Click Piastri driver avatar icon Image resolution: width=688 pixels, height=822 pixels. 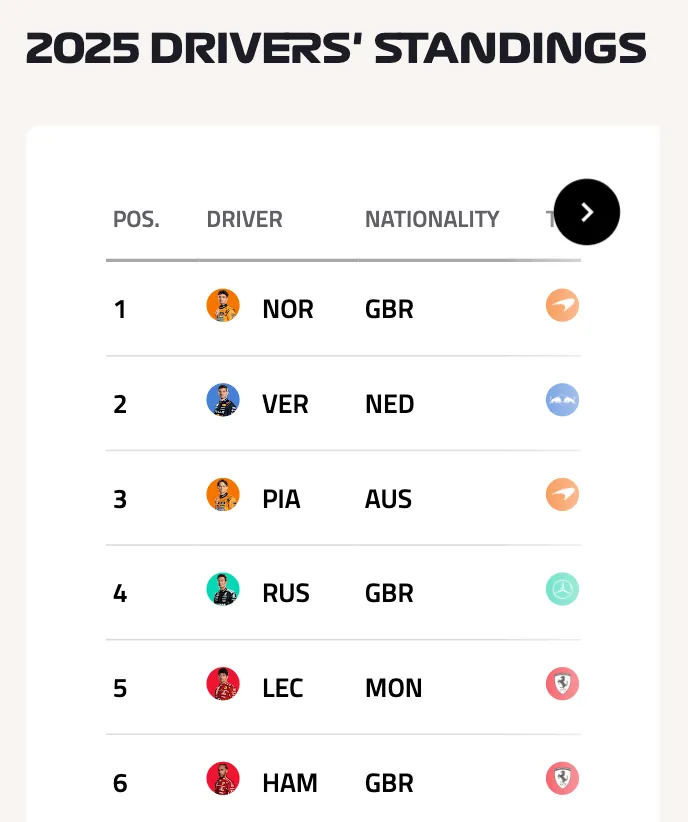(223, 495)
